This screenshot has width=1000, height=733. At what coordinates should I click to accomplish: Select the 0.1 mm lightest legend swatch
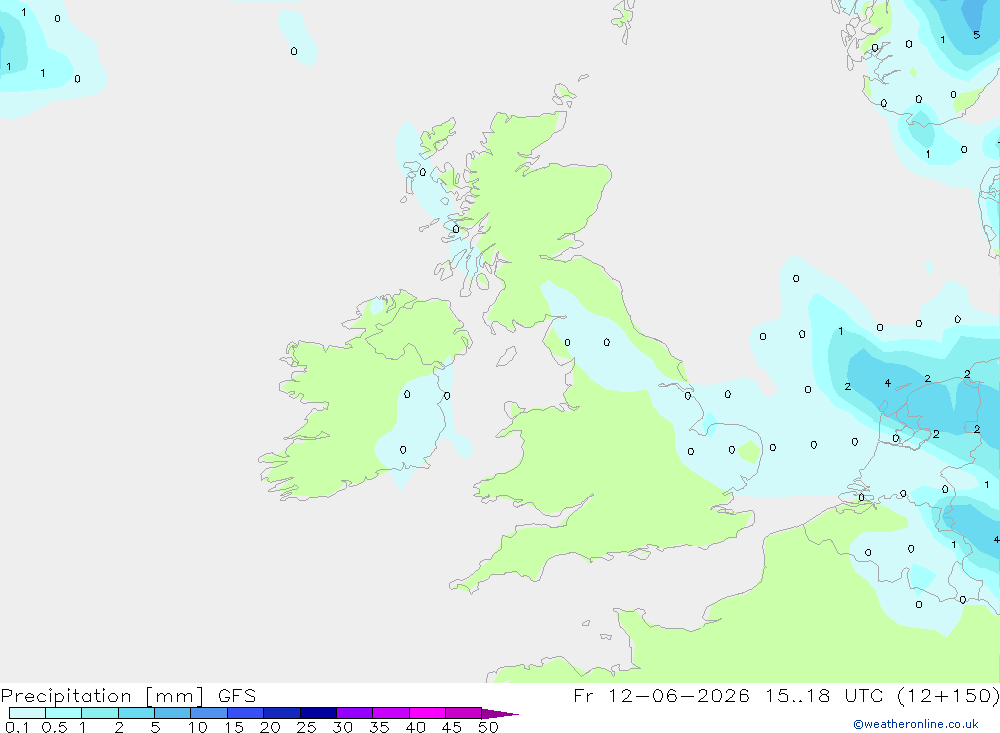tap(27, 713)
